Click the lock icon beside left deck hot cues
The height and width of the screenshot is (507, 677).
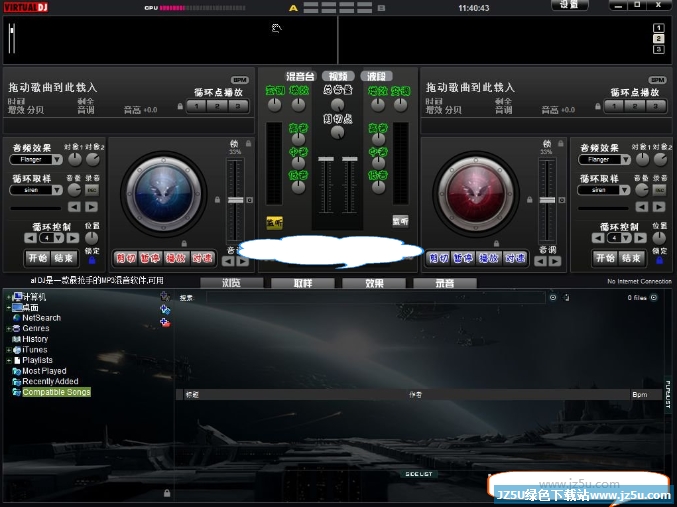(x=180, y=106)
